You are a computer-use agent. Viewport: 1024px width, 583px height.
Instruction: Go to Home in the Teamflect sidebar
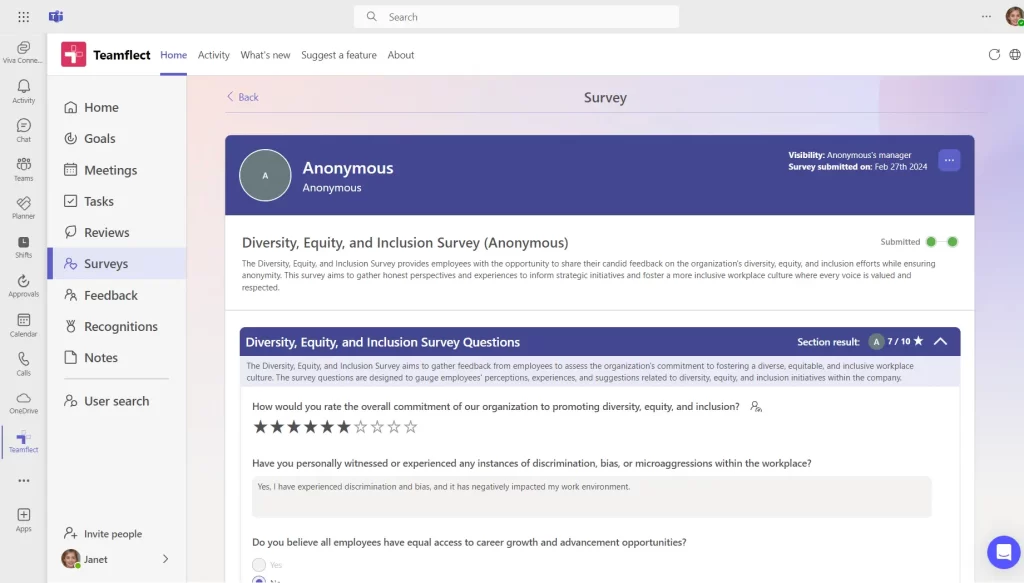point(116,107)
